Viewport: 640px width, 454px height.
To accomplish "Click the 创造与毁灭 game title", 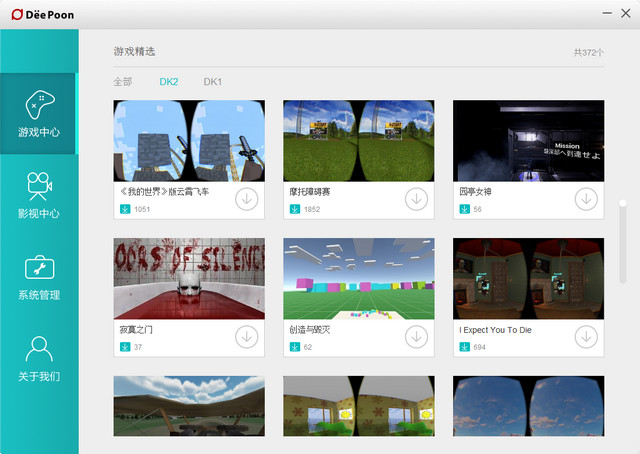I will 310,329.
